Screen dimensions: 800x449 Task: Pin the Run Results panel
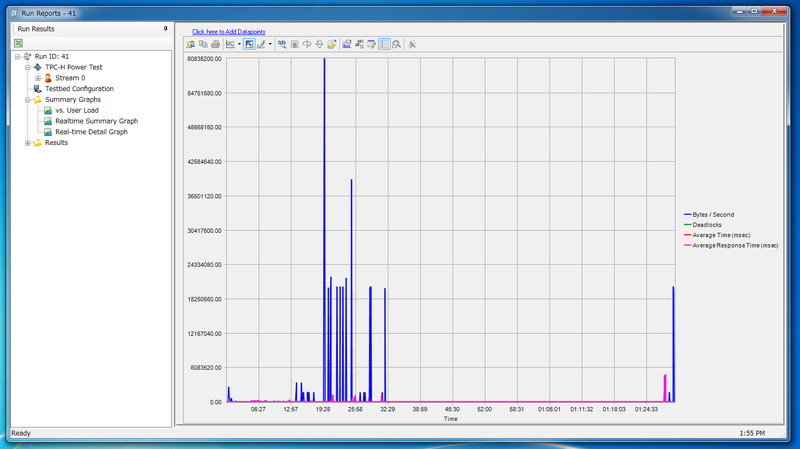pos(165,29)
